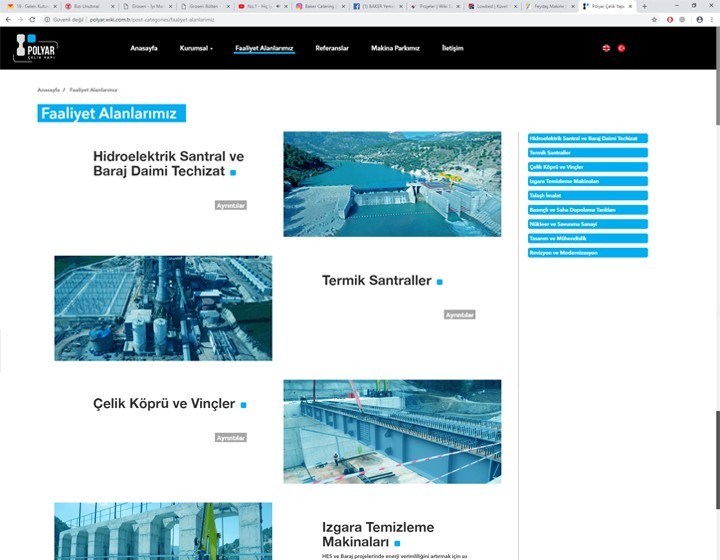The height and width of the screenshot is (560, 720).
Task: Select sidebar Hidroelektrik Santral ve Baraj Daimi Techizat
Action: [588, 138]
